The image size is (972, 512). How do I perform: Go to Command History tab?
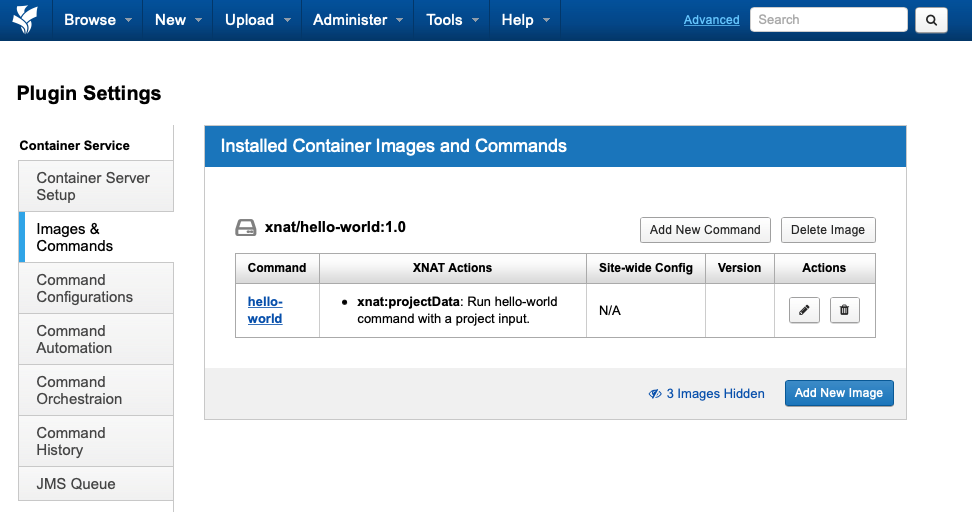96,441
